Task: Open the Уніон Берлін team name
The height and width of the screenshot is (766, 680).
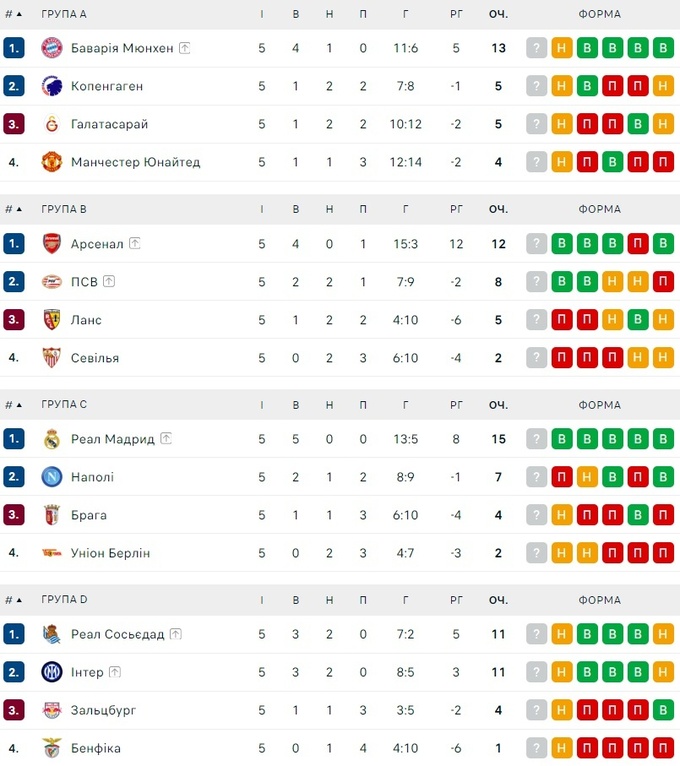Action: point(110,553)
